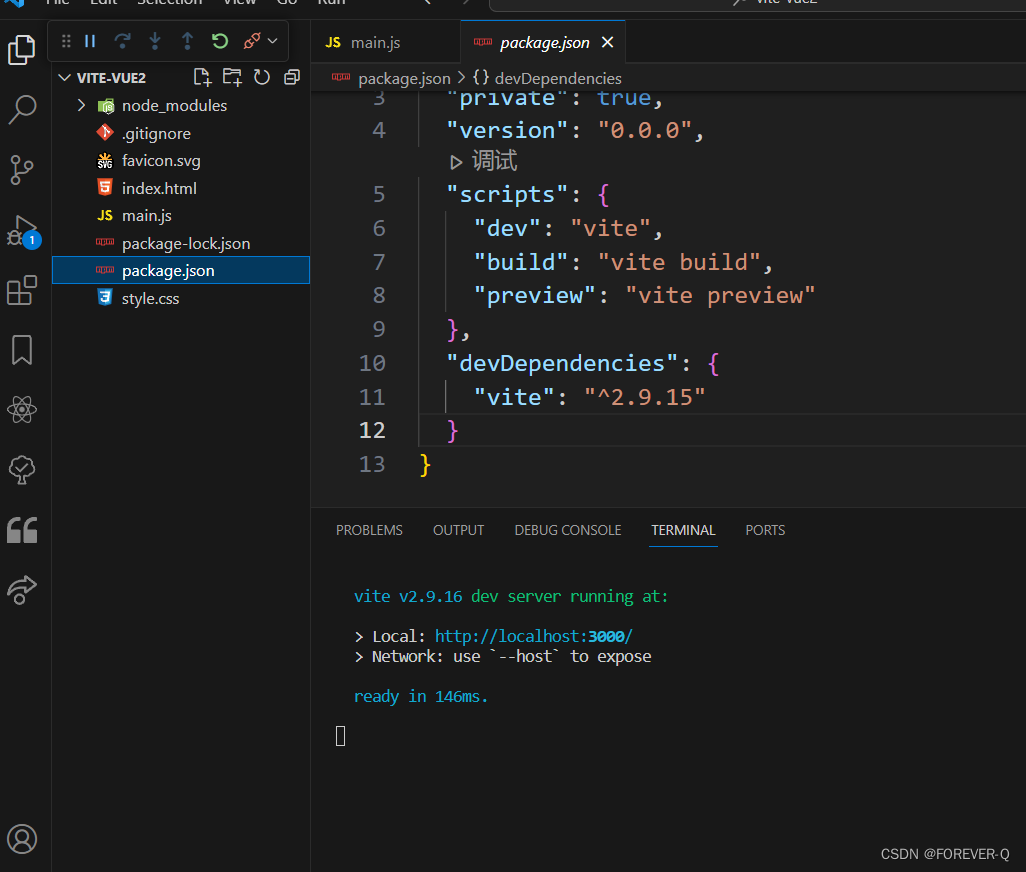Select style.css in the Explorer
1026x872 pixels.
click(151, 297)
